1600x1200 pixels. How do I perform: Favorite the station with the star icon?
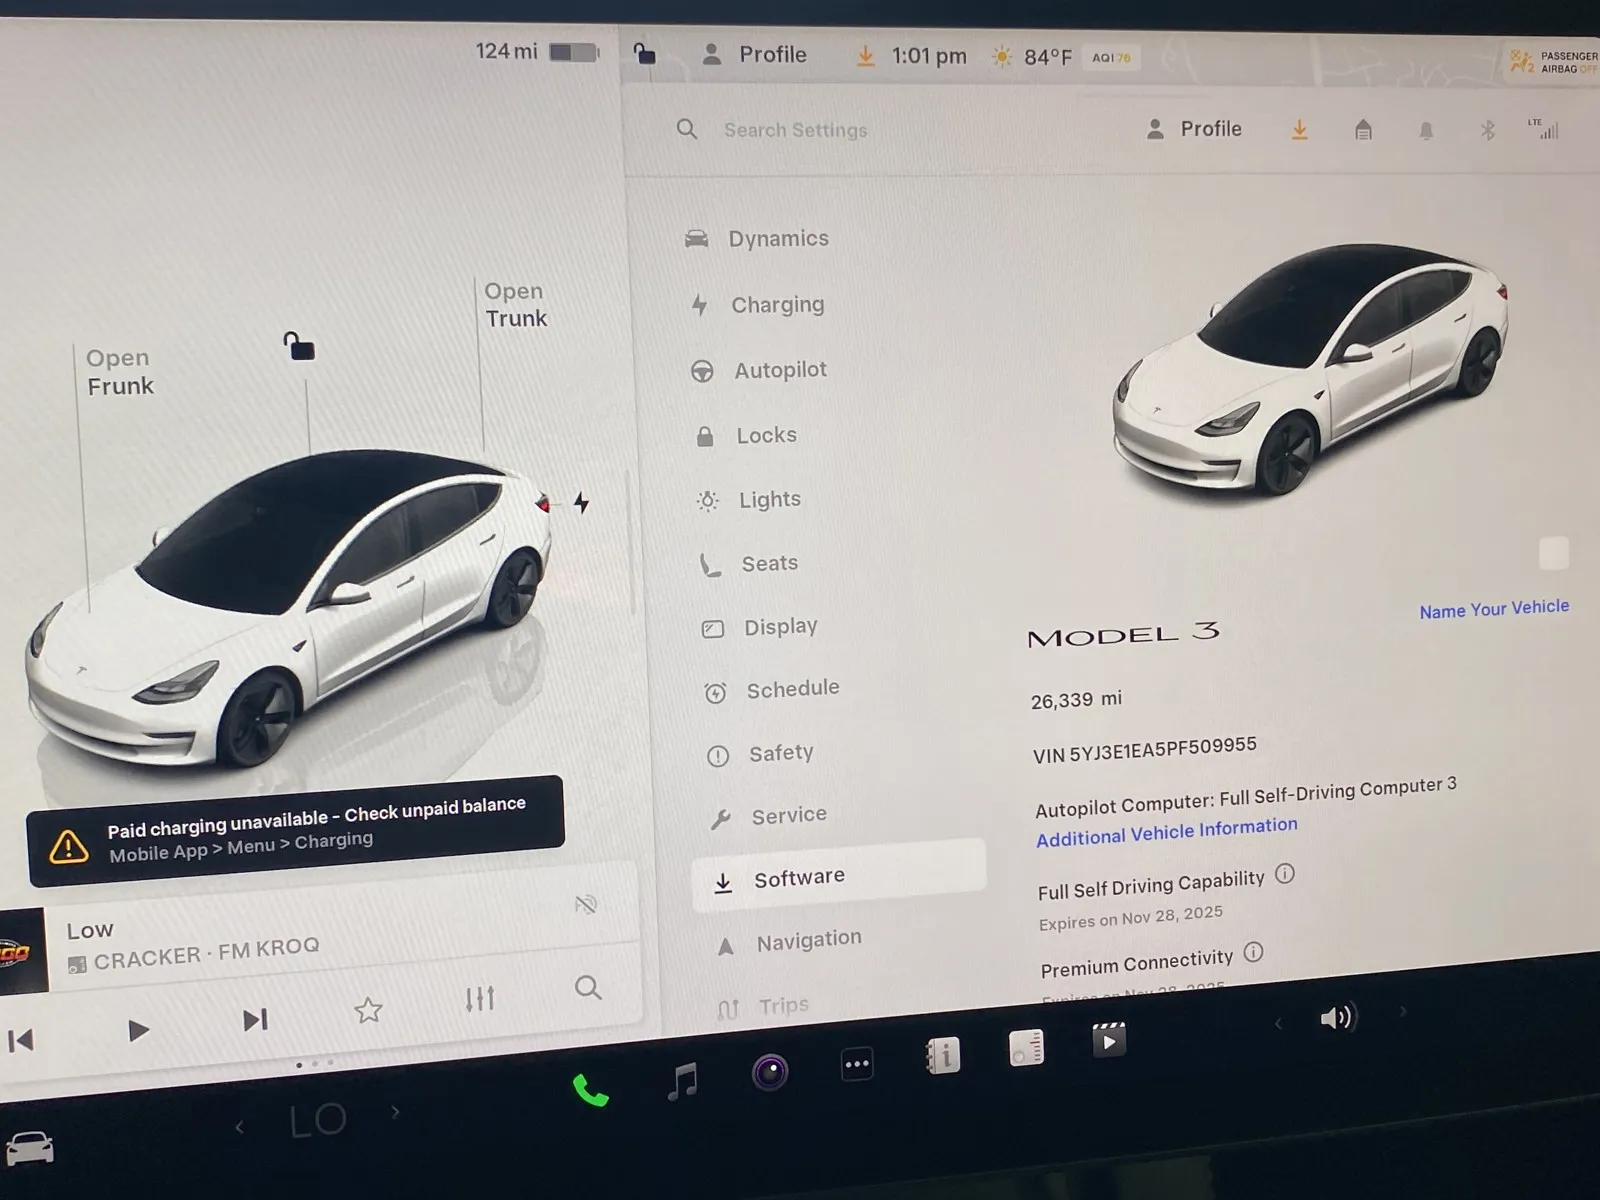click(x=368, y=1010)
